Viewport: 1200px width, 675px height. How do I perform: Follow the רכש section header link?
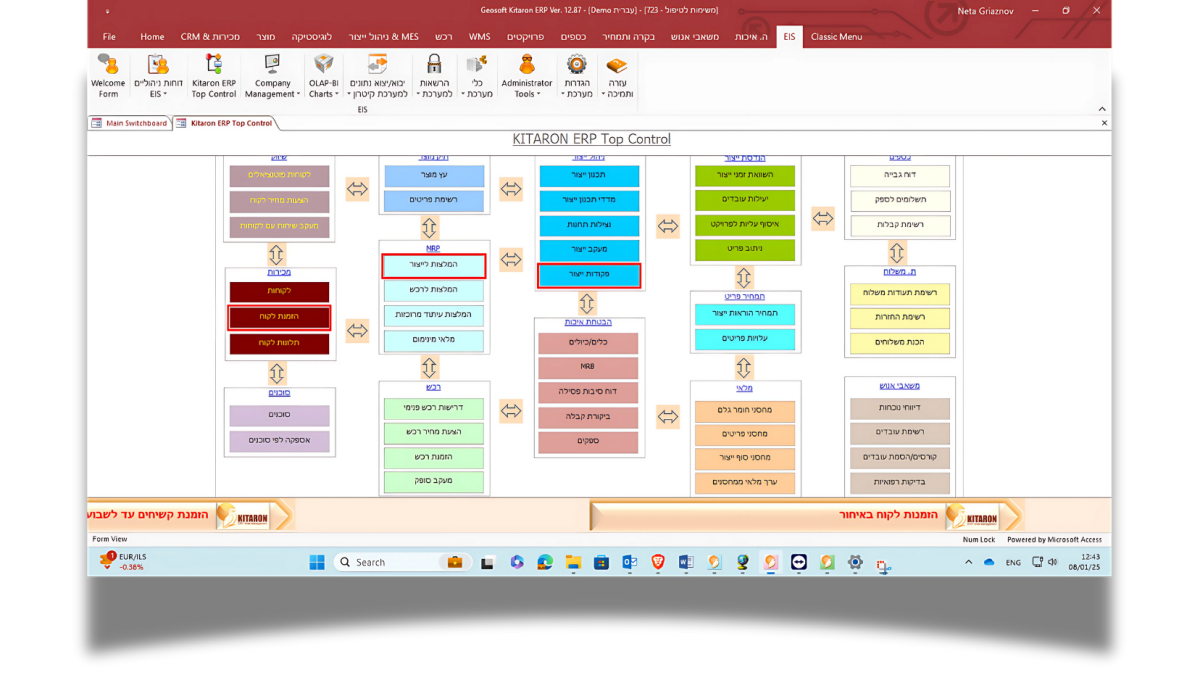coord(433,387)
